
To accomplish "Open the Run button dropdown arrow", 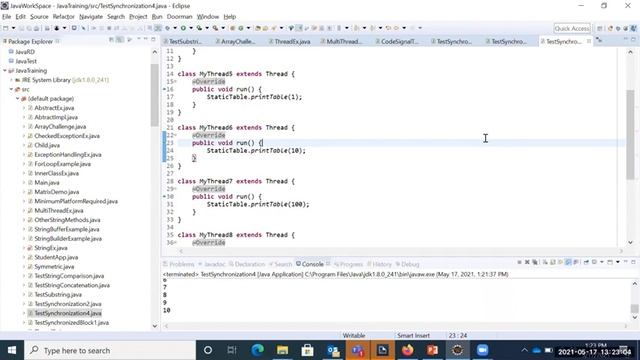I will click(191, 28).
